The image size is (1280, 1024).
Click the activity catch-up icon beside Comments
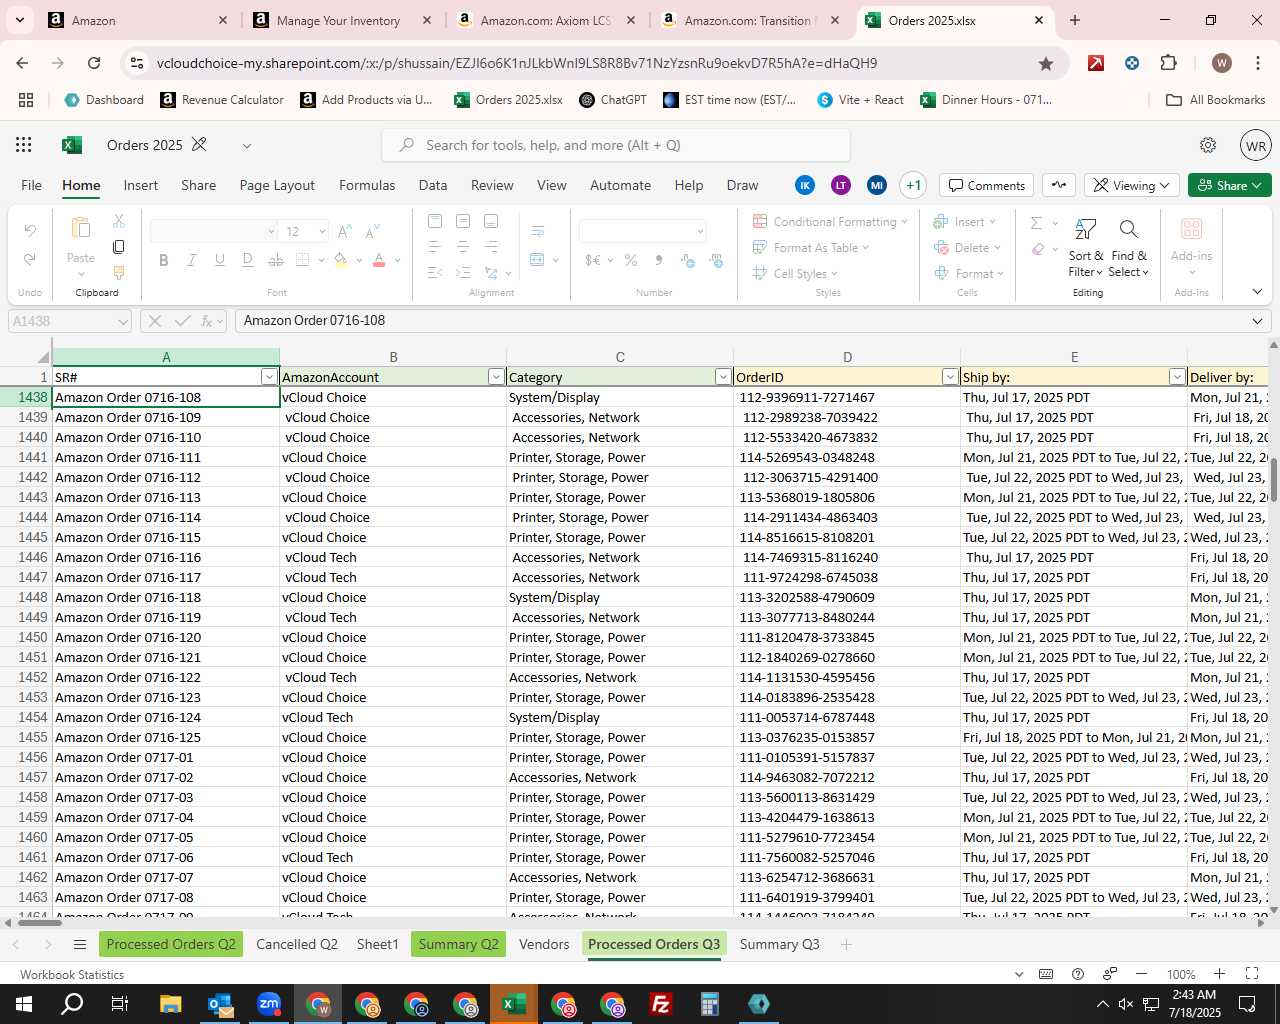click(x=1059, y=185)
